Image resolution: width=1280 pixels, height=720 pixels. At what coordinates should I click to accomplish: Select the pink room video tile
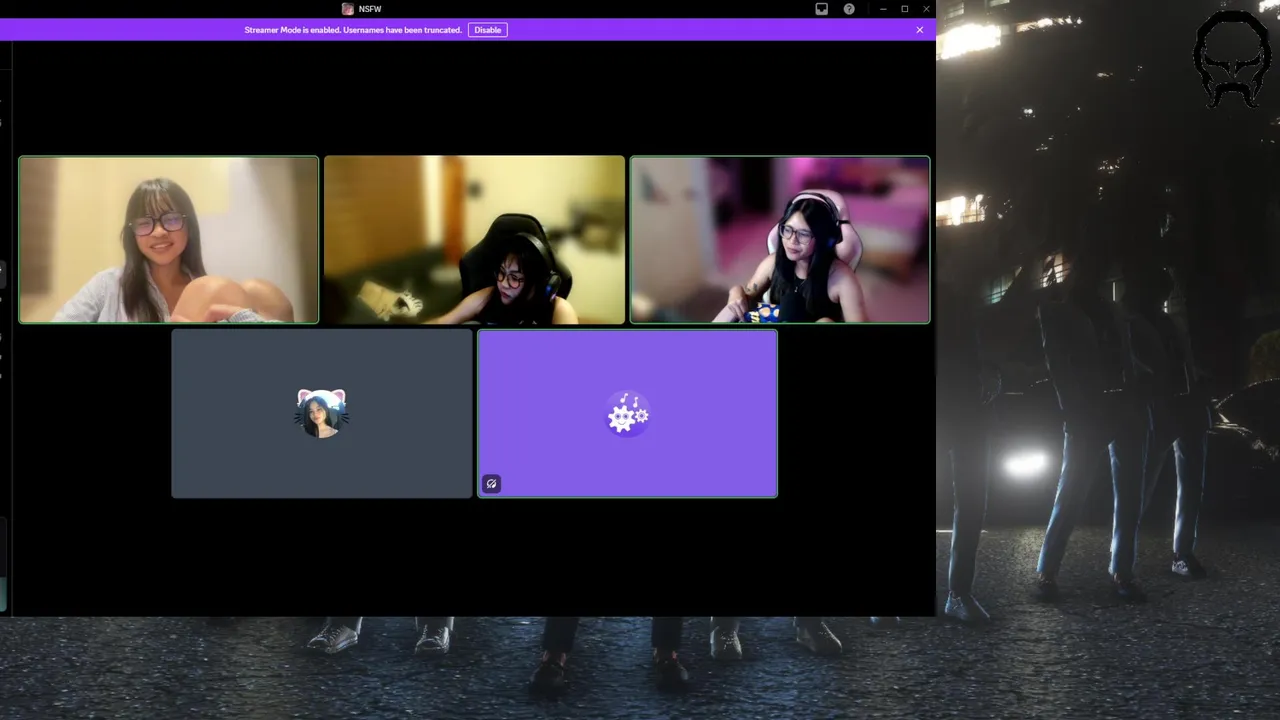point(780,240)
